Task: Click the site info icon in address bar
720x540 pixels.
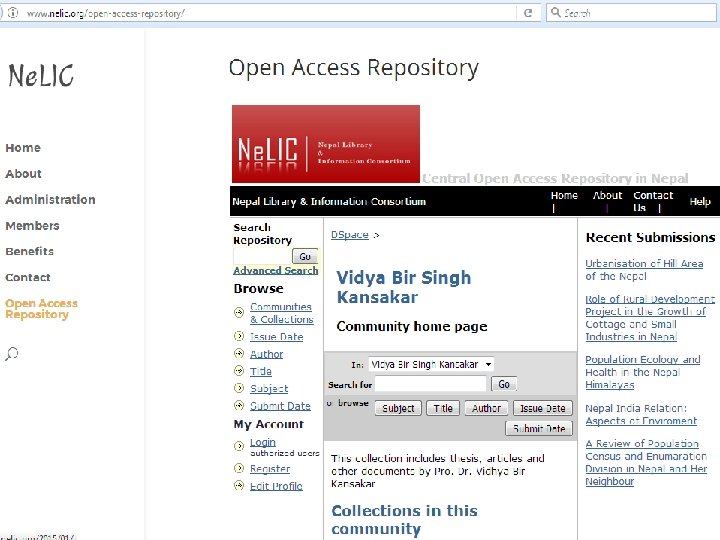Action: [x=13, y=13]
